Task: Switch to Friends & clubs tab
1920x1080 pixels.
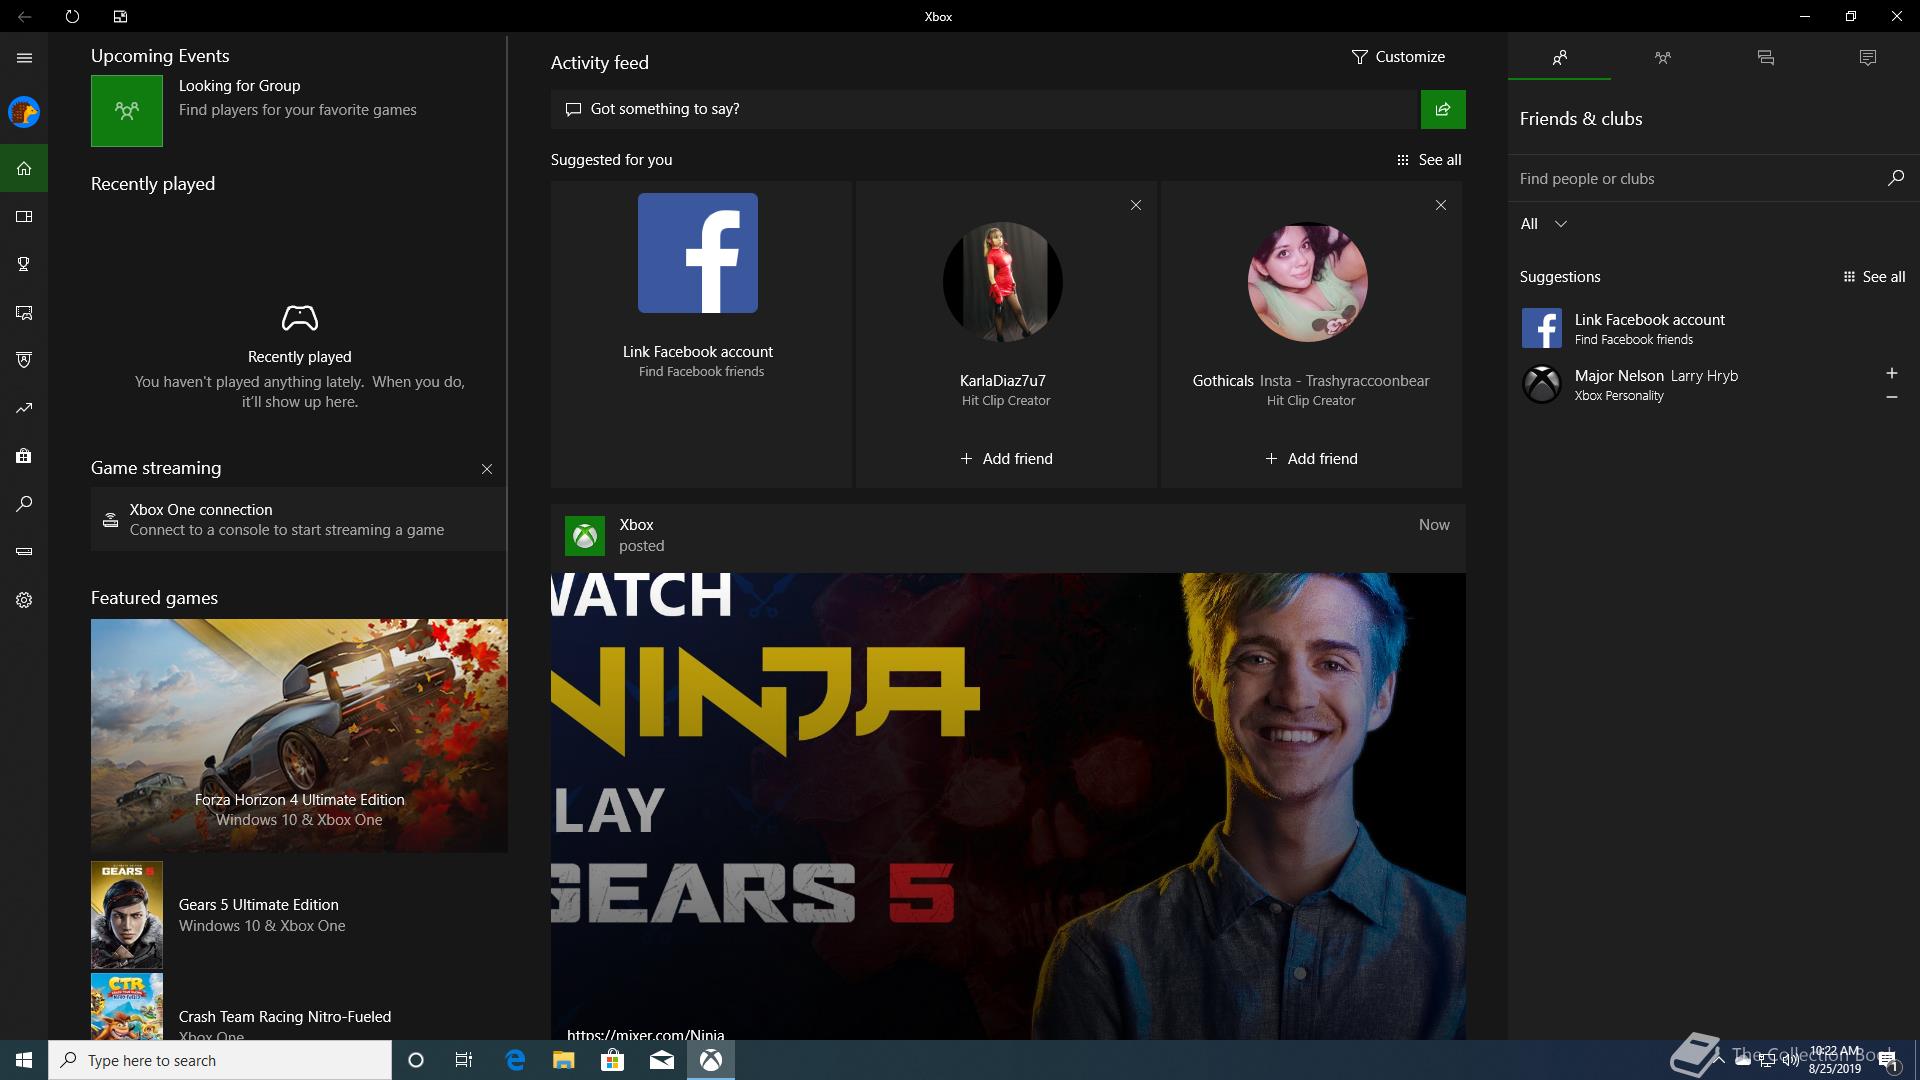Action: (1559, 58)
